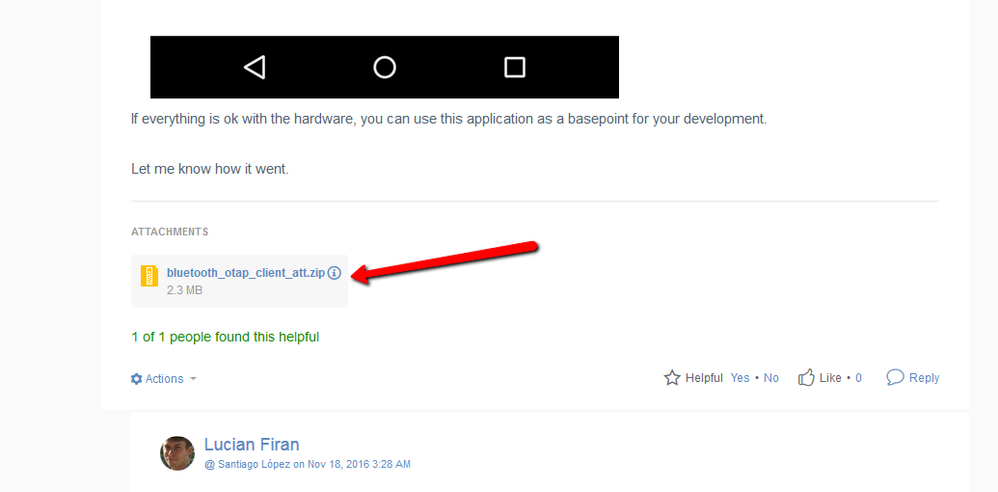The image size is (998, 492).
Task: Click the 'Helpful' label text
Action: coord(704,378)
